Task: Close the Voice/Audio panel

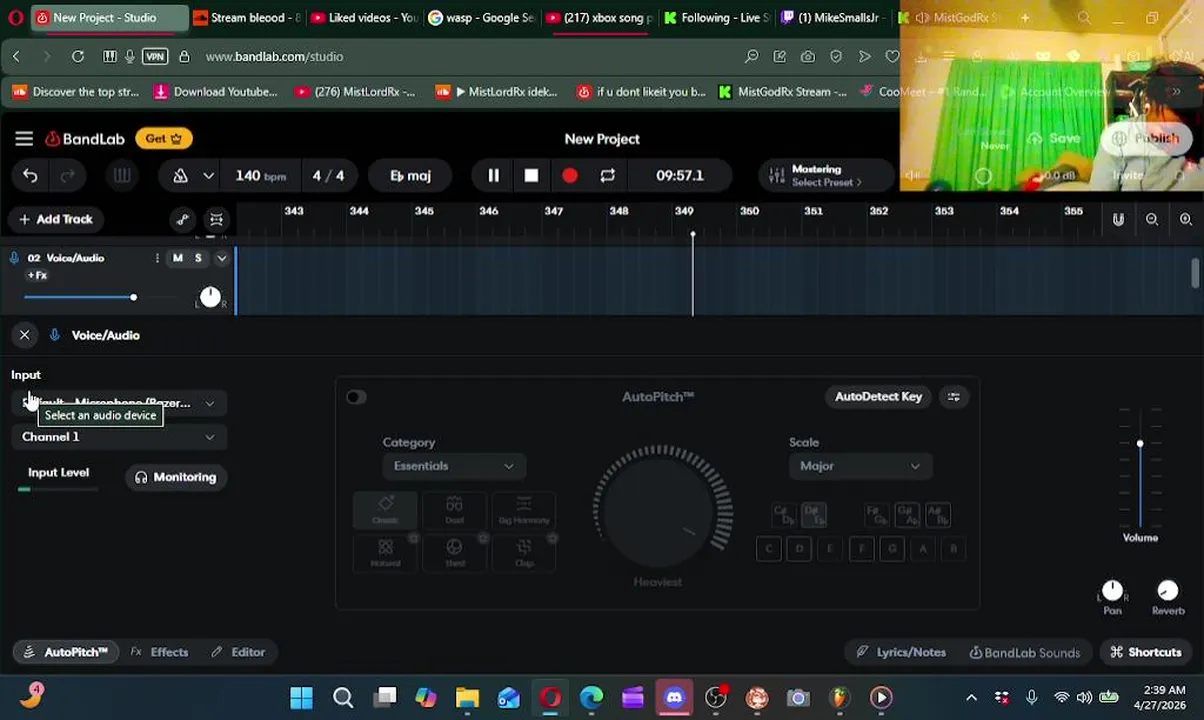Action: click(24, 335)
